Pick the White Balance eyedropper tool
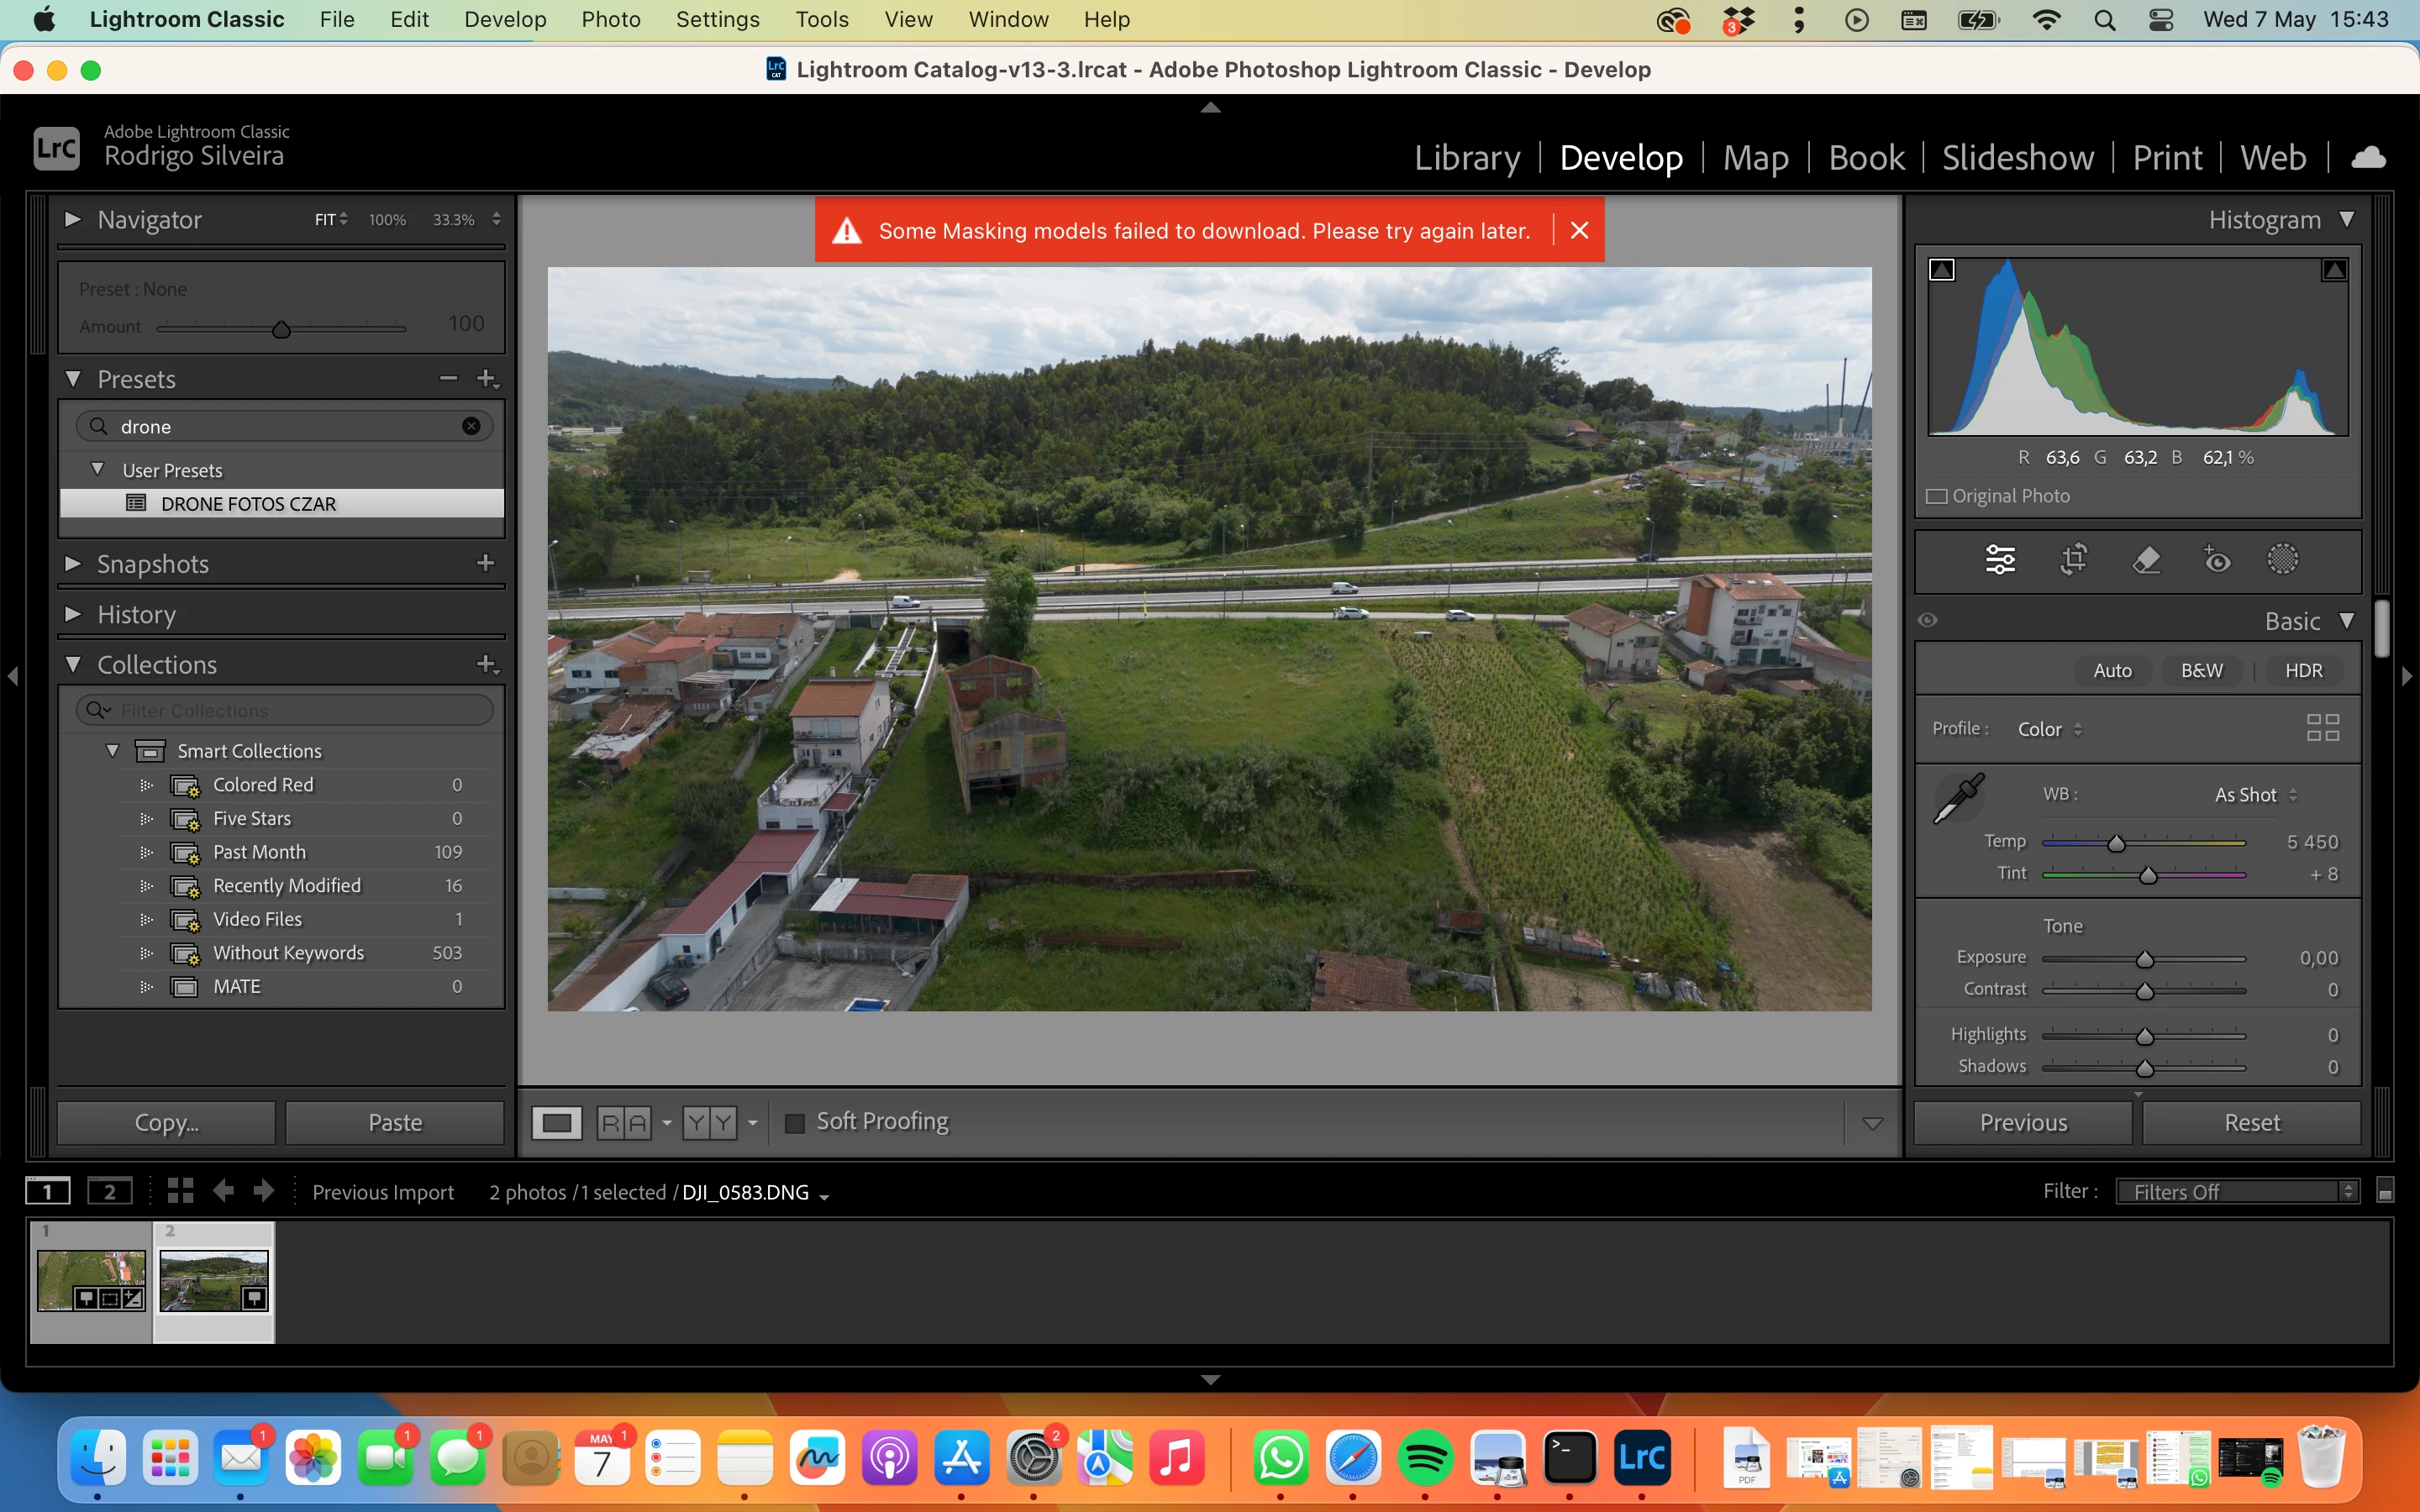The image size is (2420, 1512). [x=1958, y=798]
